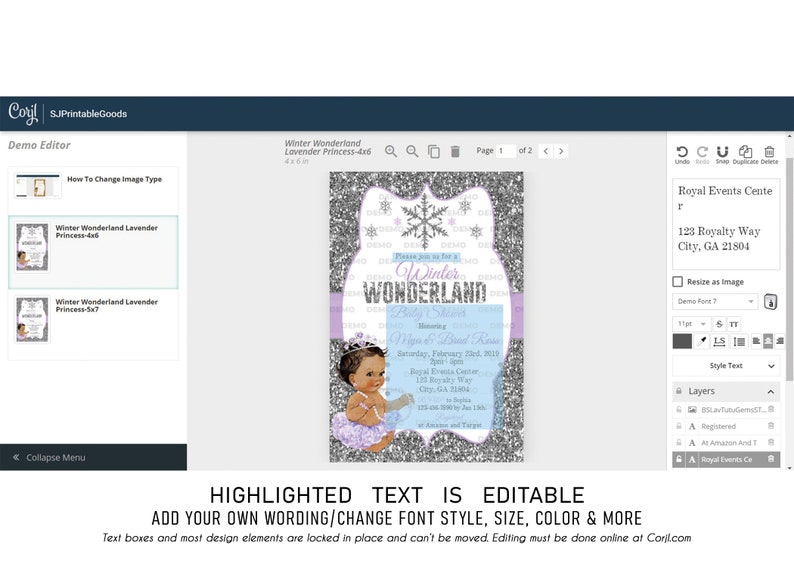Delete the Registered layer
The image size is (794, 567).
771,426
